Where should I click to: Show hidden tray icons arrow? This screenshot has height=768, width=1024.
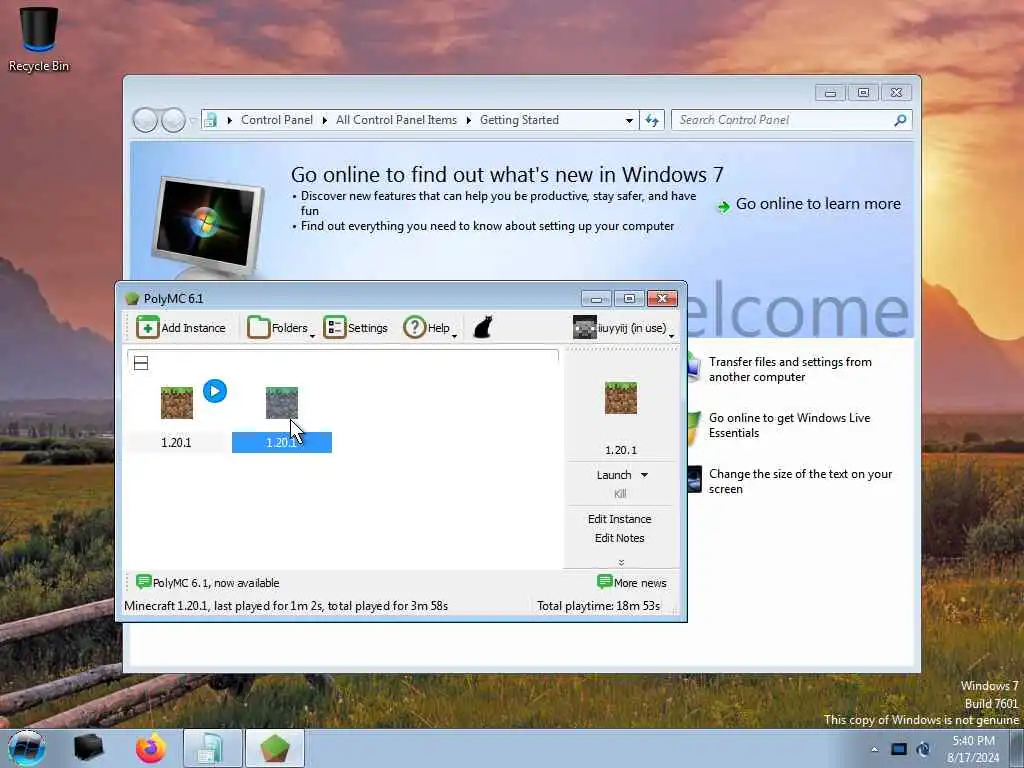(x=874, y=749)
